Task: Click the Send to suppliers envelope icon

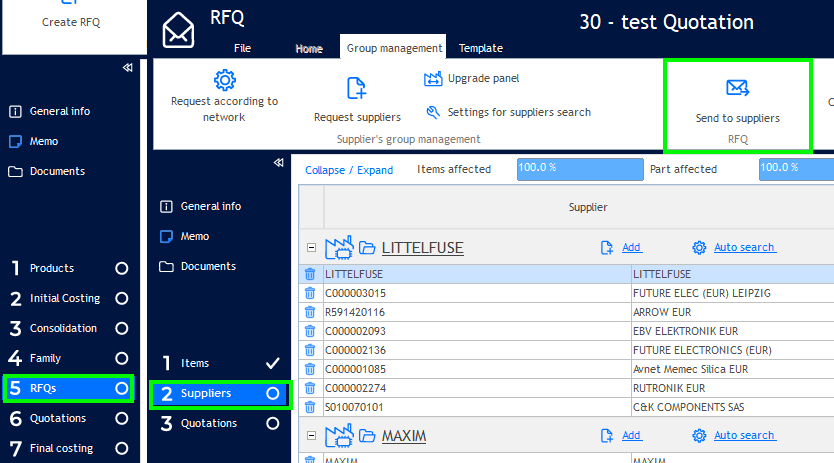Action: pos(737,88)
